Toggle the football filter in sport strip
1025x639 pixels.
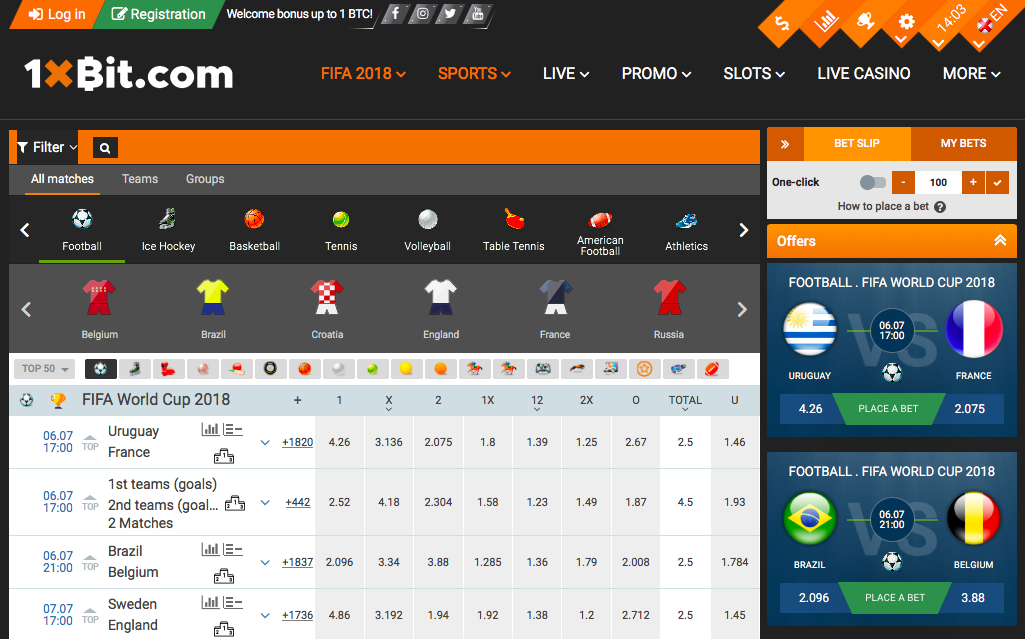click(x=101, y=369)
